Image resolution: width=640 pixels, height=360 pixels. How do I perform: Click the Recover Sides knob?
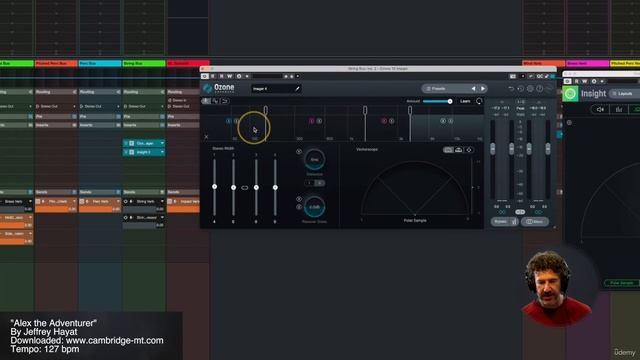point(314,207)
